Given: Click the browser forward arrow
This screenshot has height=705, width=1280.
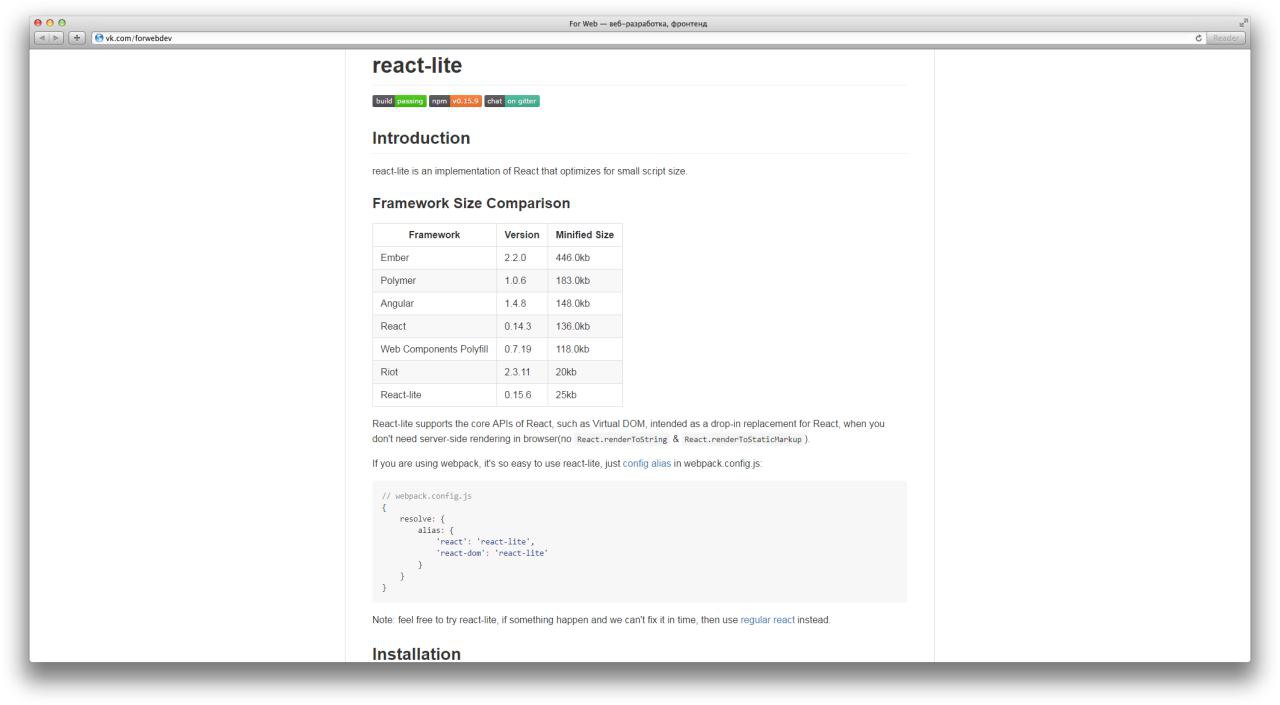Looking at the screenshot, I should tap(55, 38).
